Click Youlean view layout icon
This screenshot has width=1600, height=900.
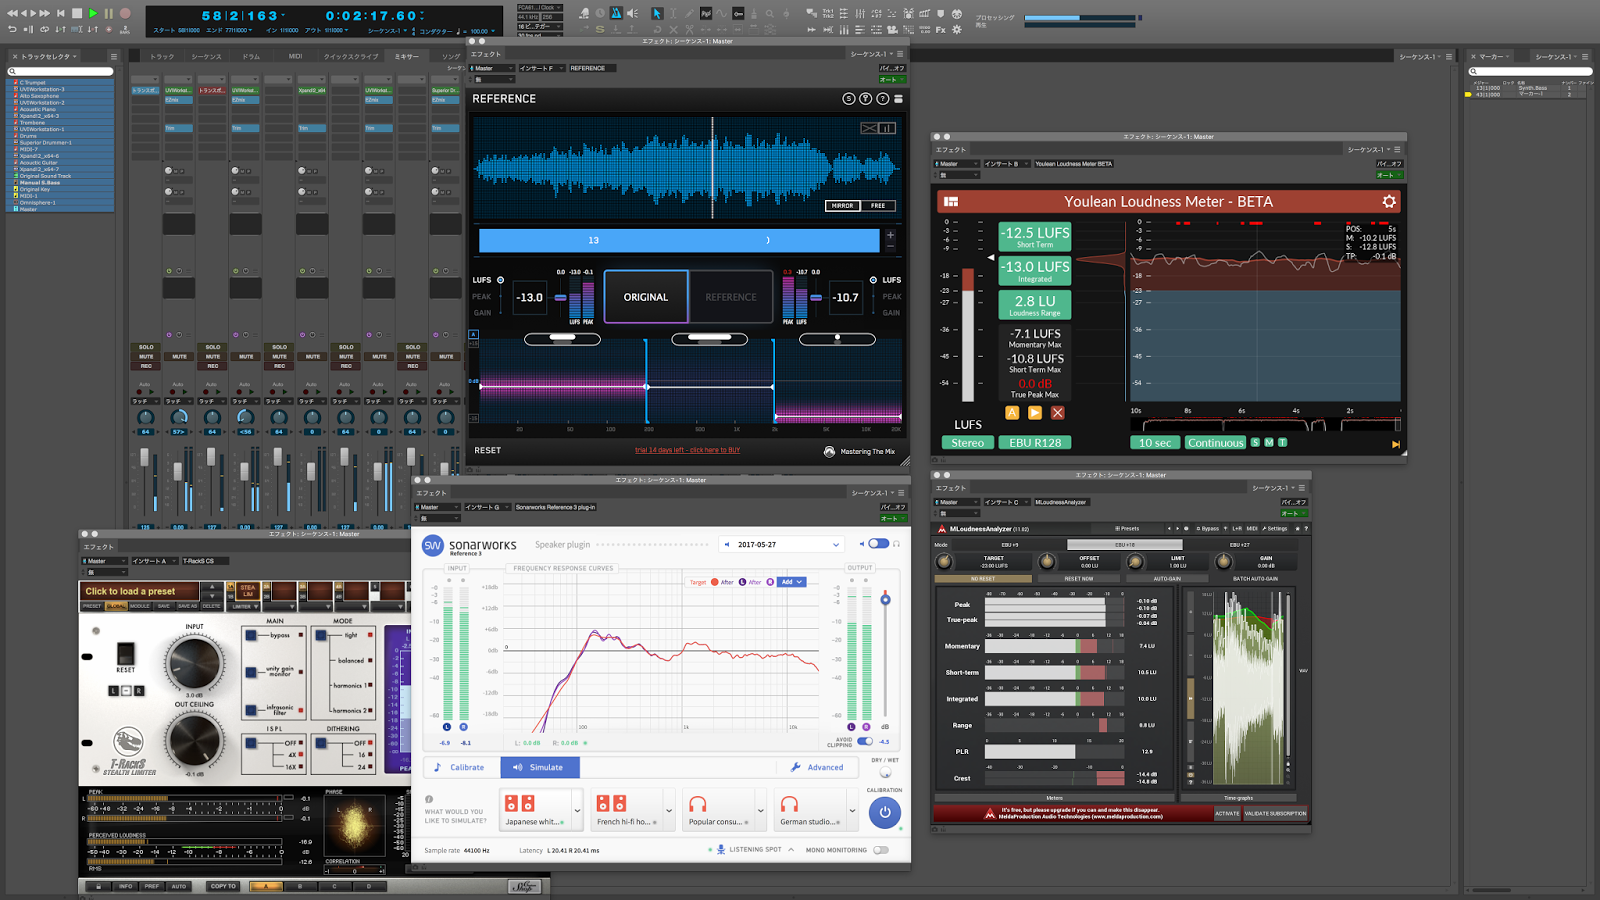(x=951, y=201)
